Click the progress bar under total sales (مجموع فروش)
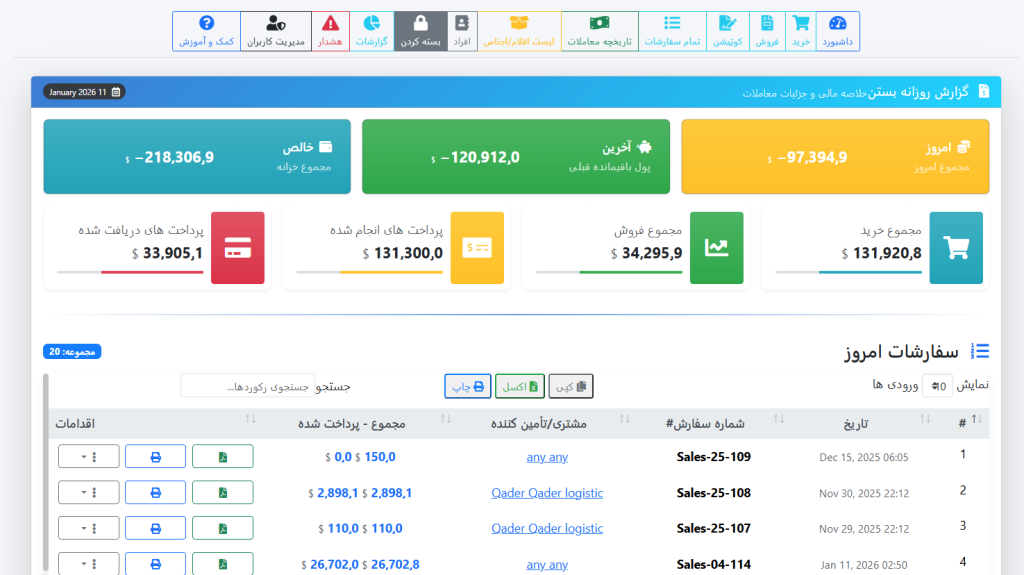This screenshot has height=575, width=1024. [609, 271]
